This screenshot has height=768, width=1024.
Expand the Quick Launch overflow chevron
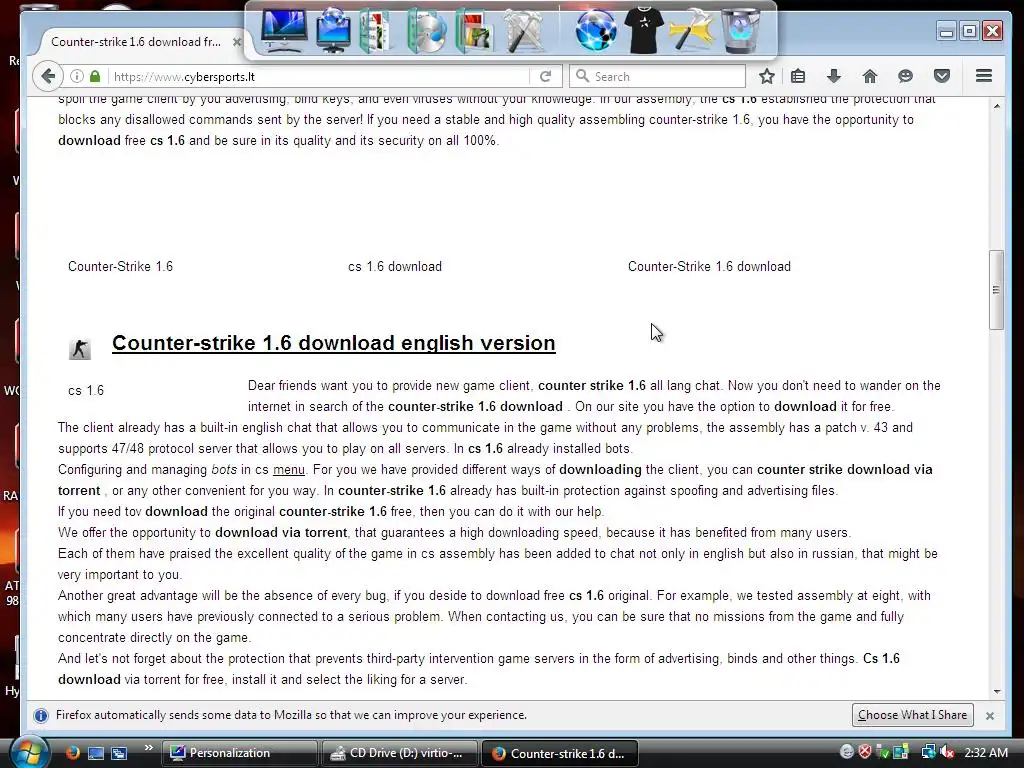point(148,748)
